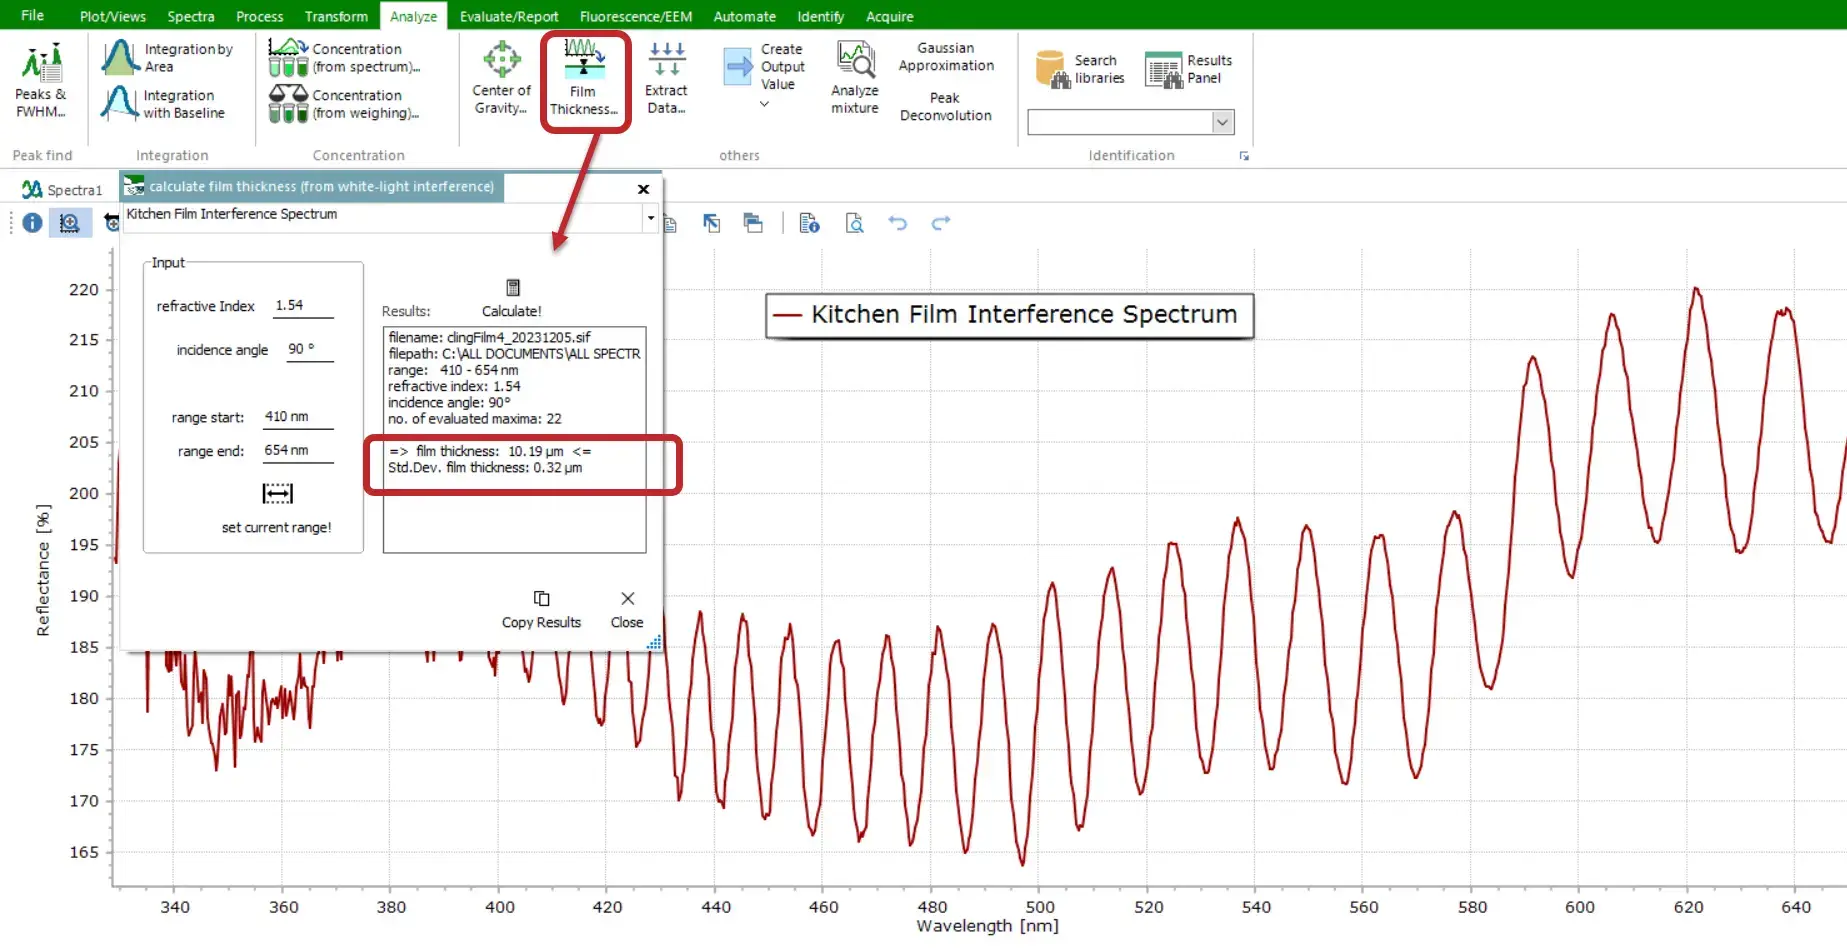Screen dimensions: 1847x948
Task: Click the info icon in plot toolbar
Action: click(x=32, y=223)
